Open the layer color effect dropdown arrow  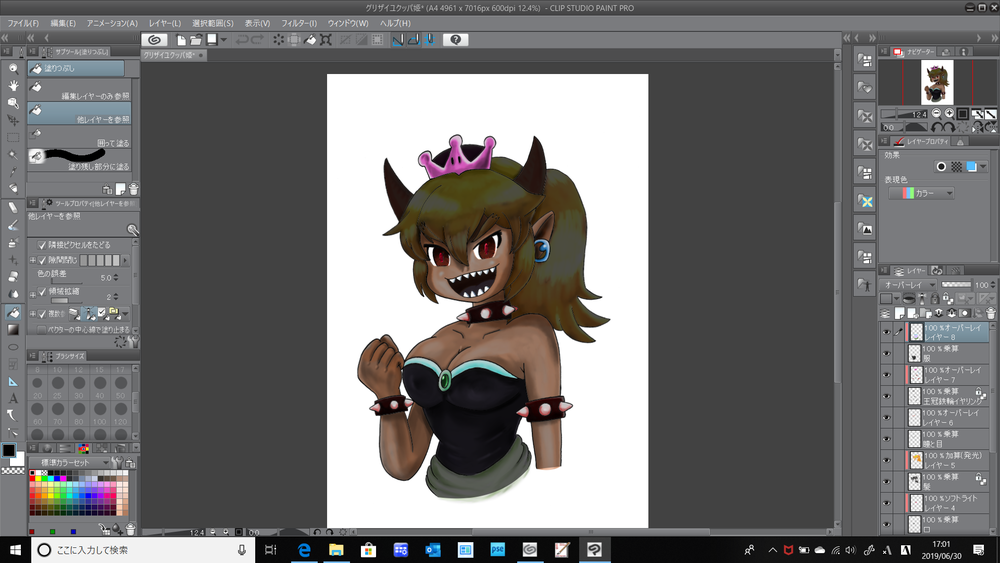[983, 166]
